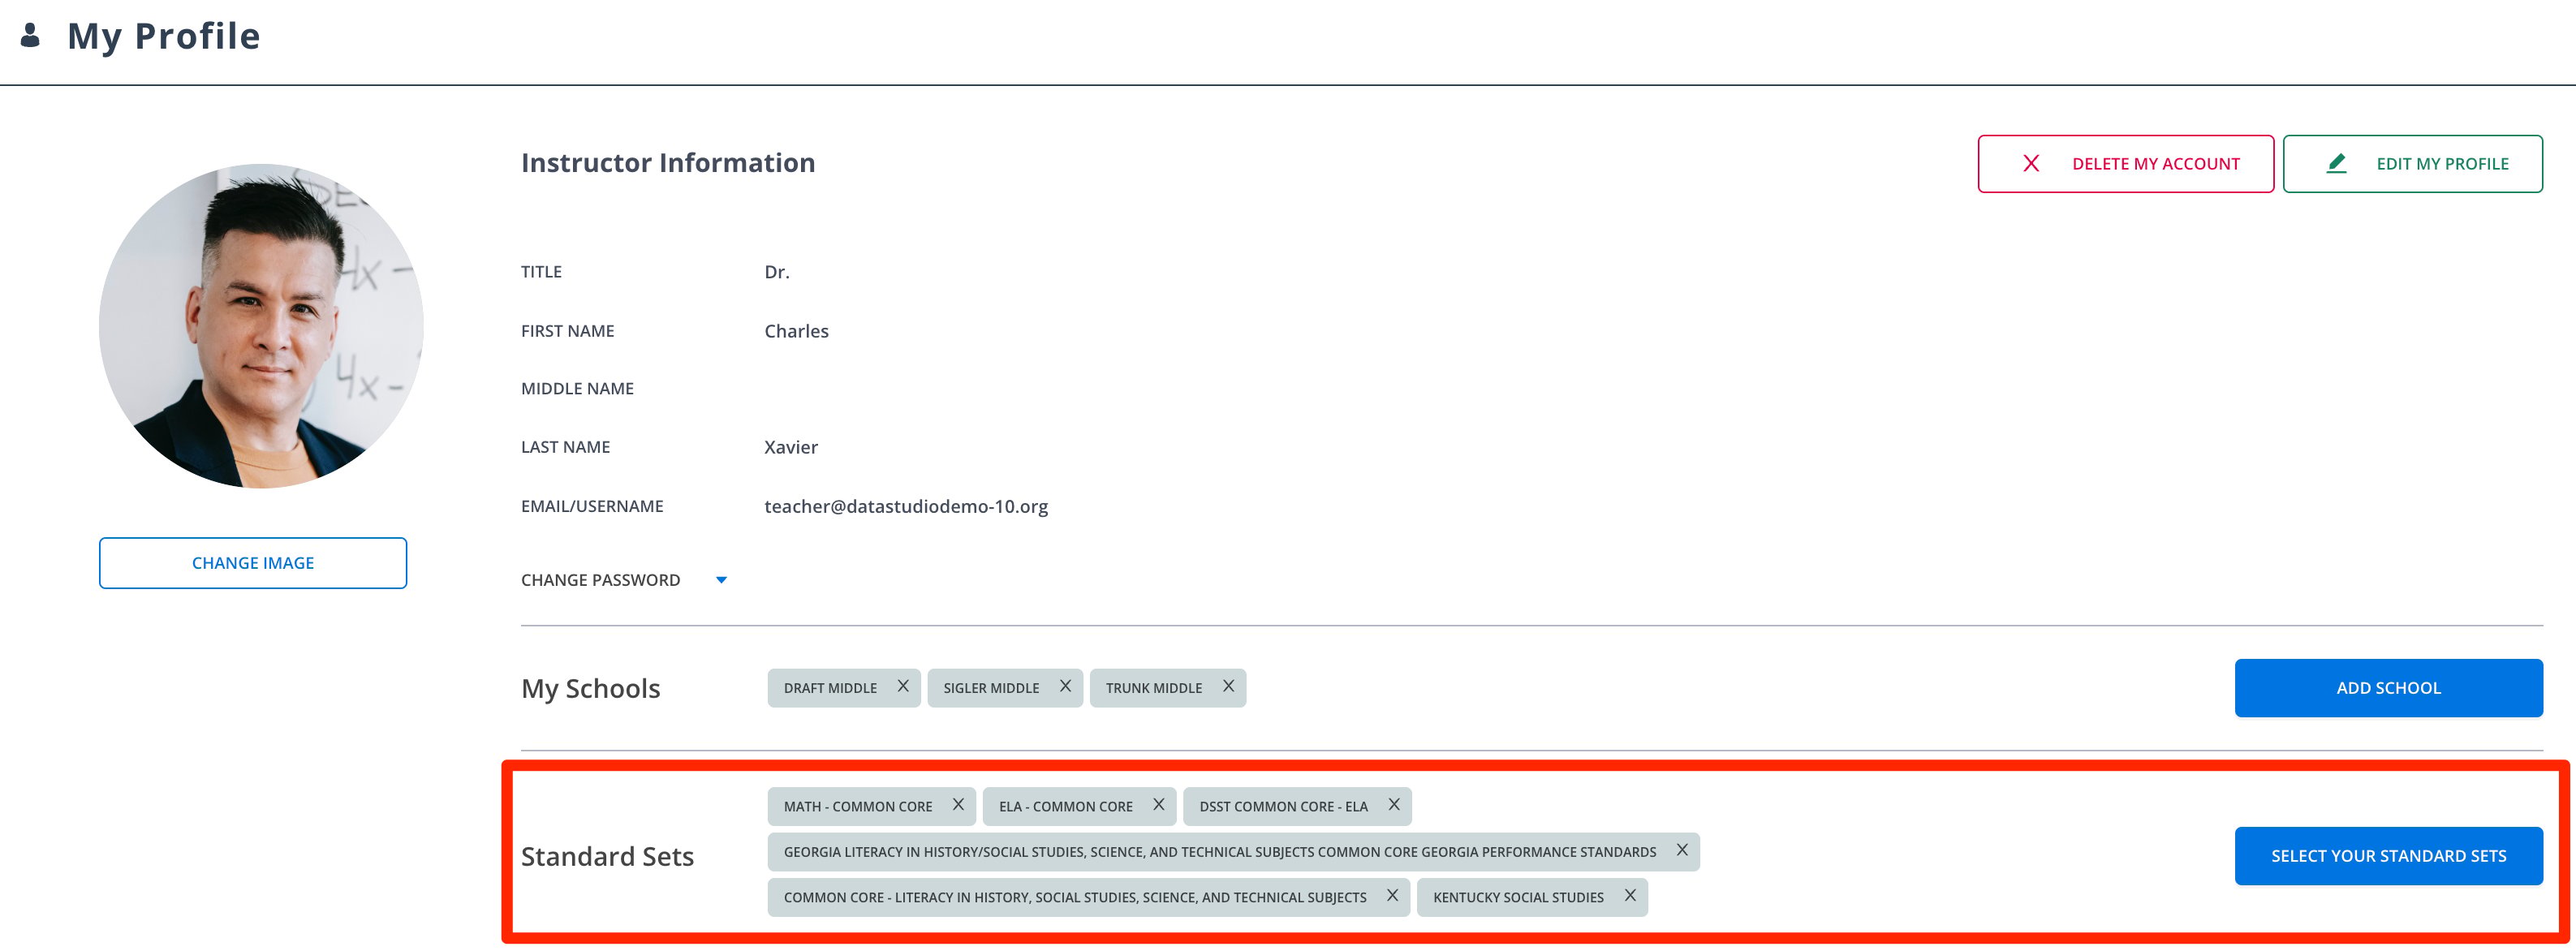Expand the Change Password dropdown arrow
This screenshot has width=2576, height=951.
pyautogui.click(x=721, y=580)
